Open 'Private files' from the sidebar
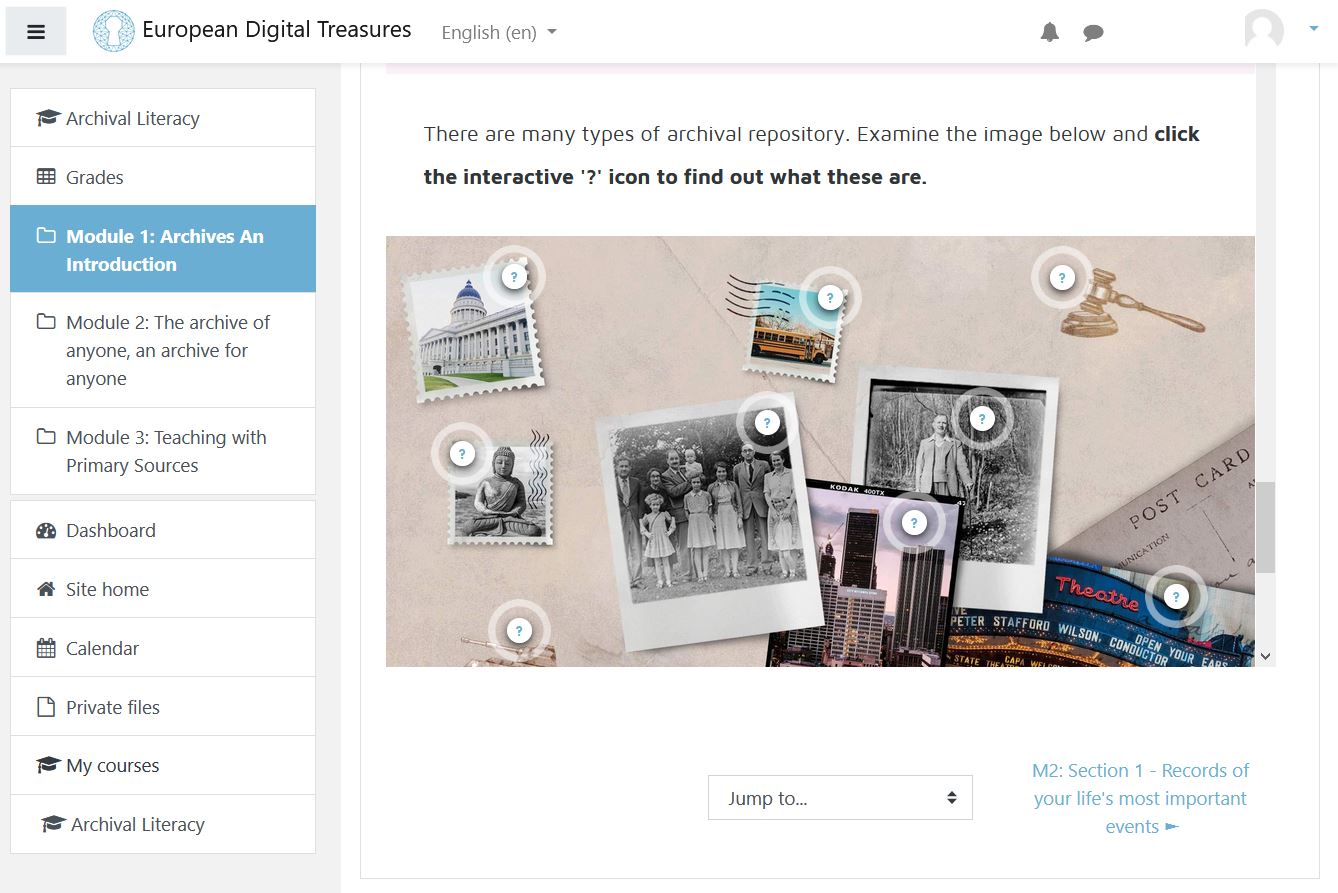 112,706
